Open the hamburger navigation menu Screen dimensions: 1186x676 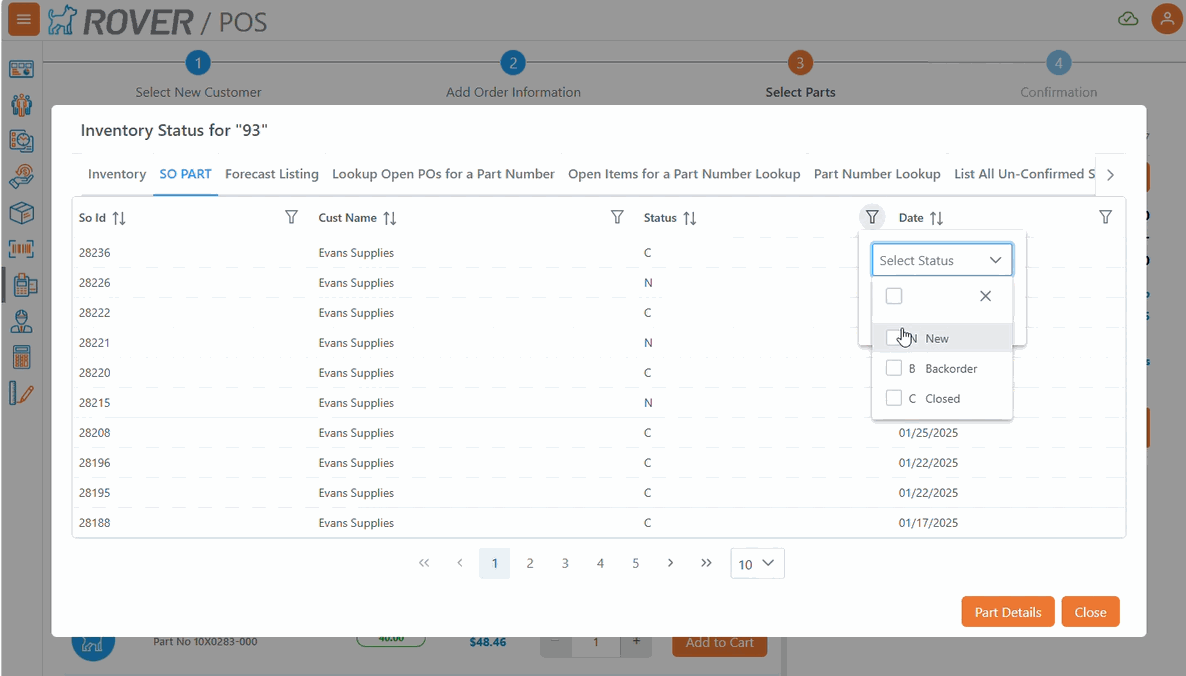(x=22, y=18)
